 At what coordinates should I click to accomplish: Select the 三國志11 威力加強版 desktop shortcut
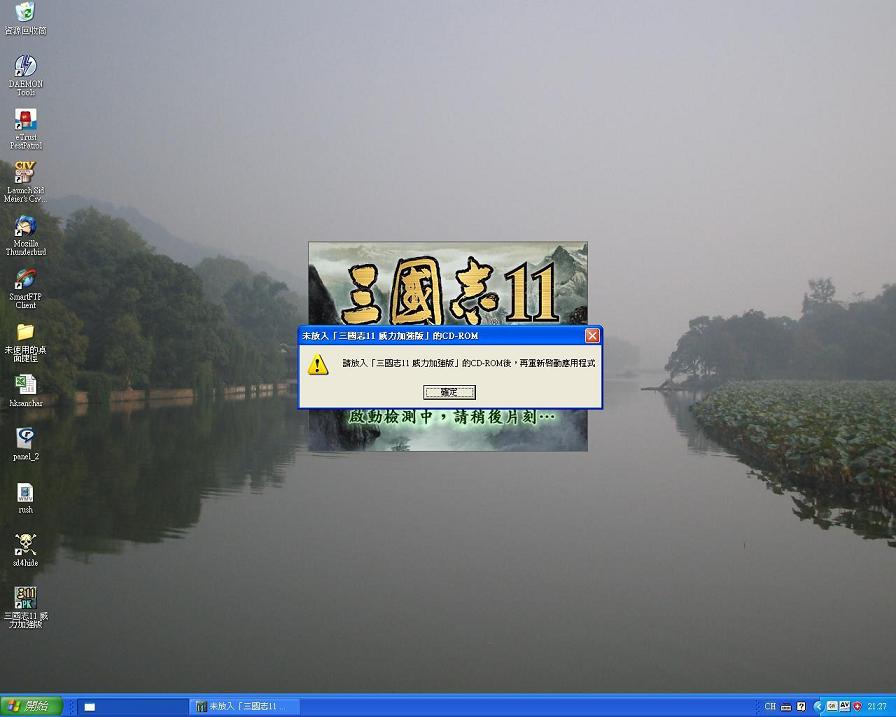click(x=25, y=607)
